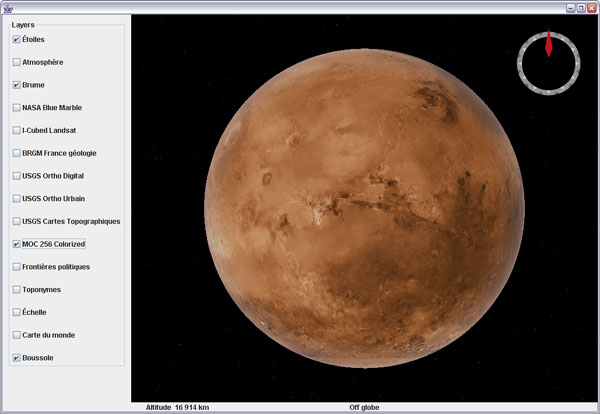Screen dimensions: 600x414
Task: Click the Mars globe
Action: [x=364, y=208]
